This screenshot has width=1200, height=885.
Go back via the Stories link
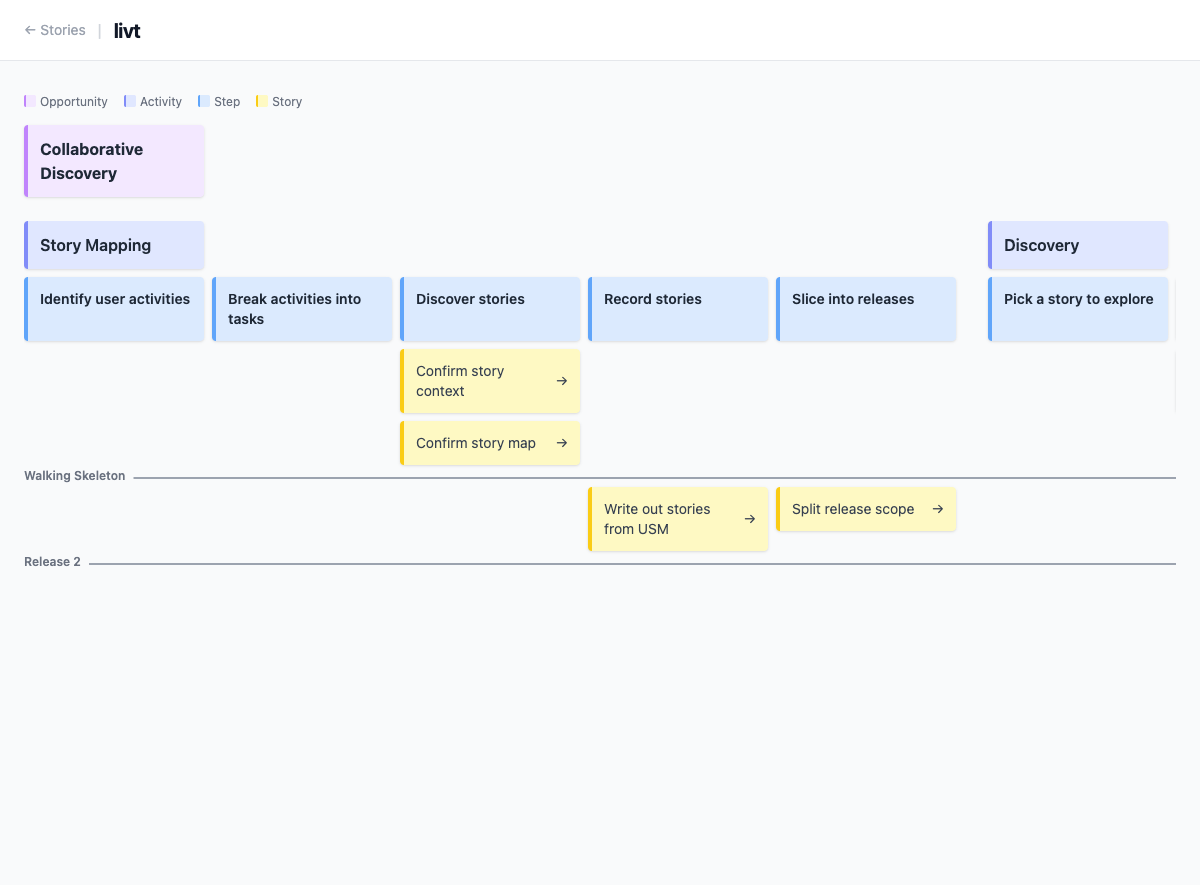point(55,30)
